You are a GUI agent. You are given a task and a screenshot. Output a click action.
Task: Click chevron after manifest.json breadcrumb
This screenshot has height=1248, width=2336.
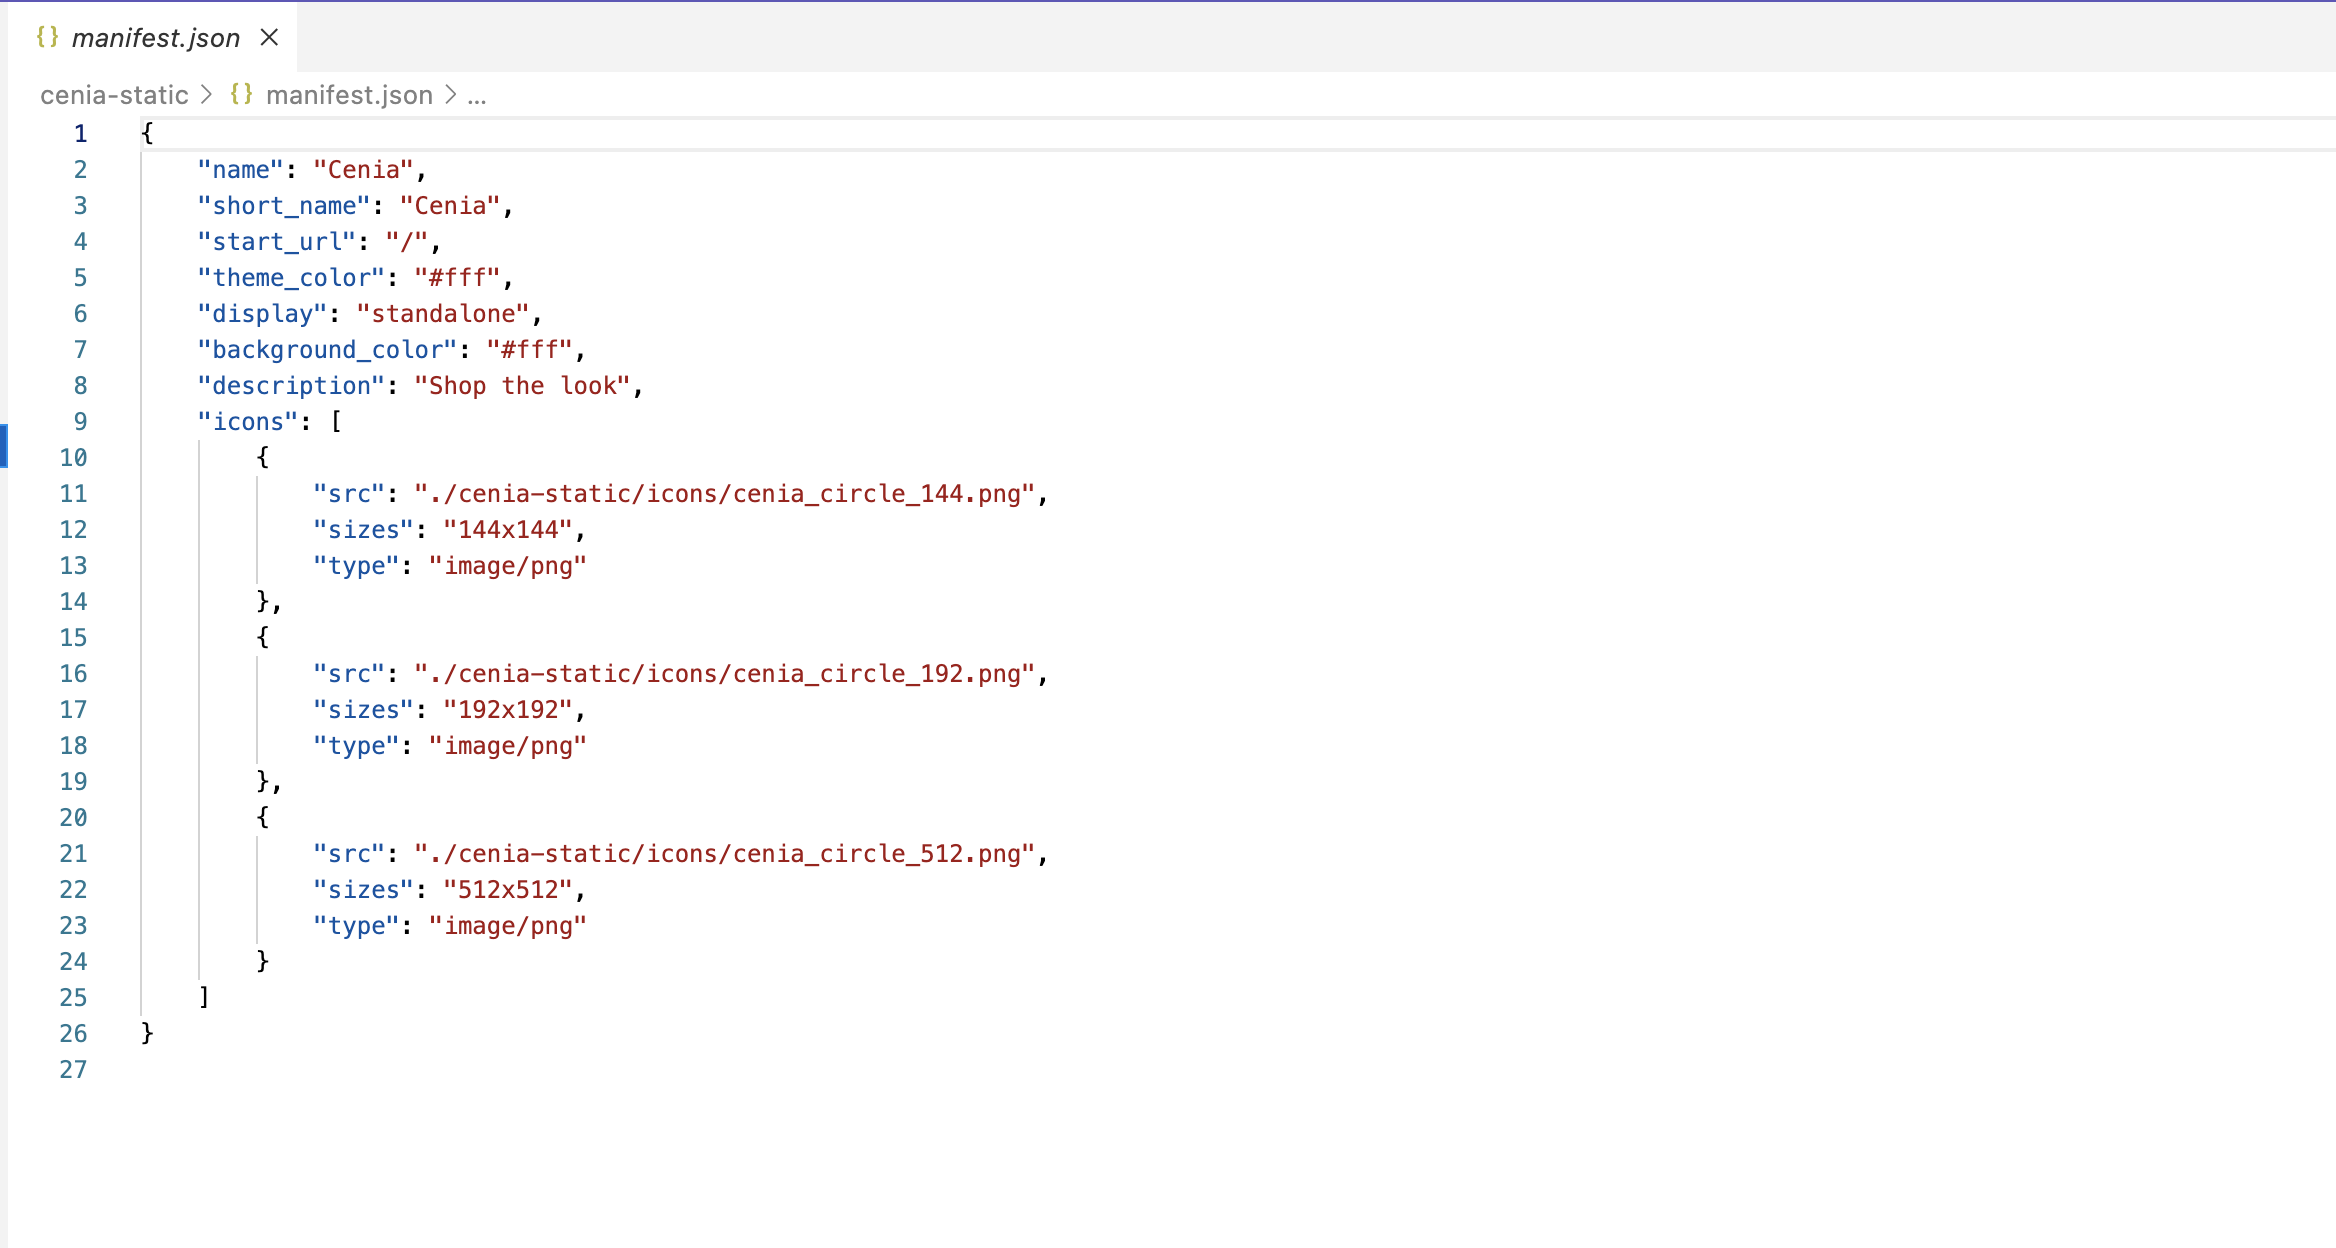point(450,95)
